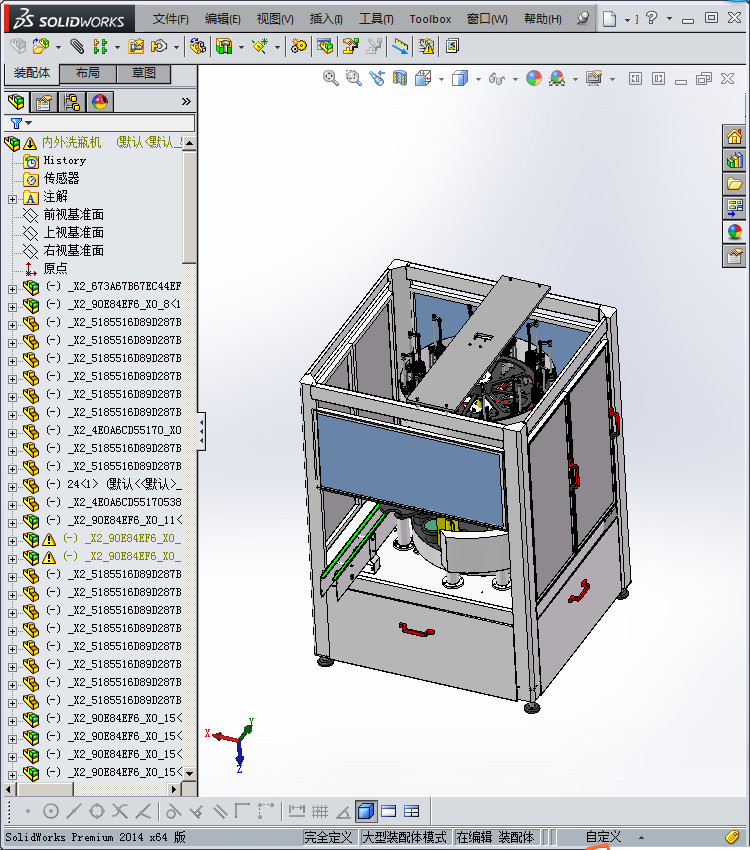The image size is (750, 850).
Task: Toggle the concentric circle snap icon
Action: (50, 812)
